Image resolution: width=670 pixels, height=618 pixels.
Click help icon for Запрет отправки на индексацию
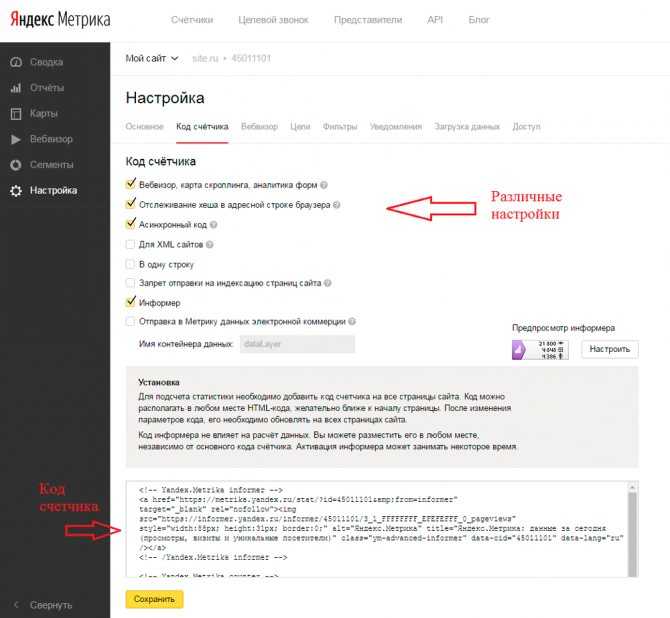tap(327, 283)
